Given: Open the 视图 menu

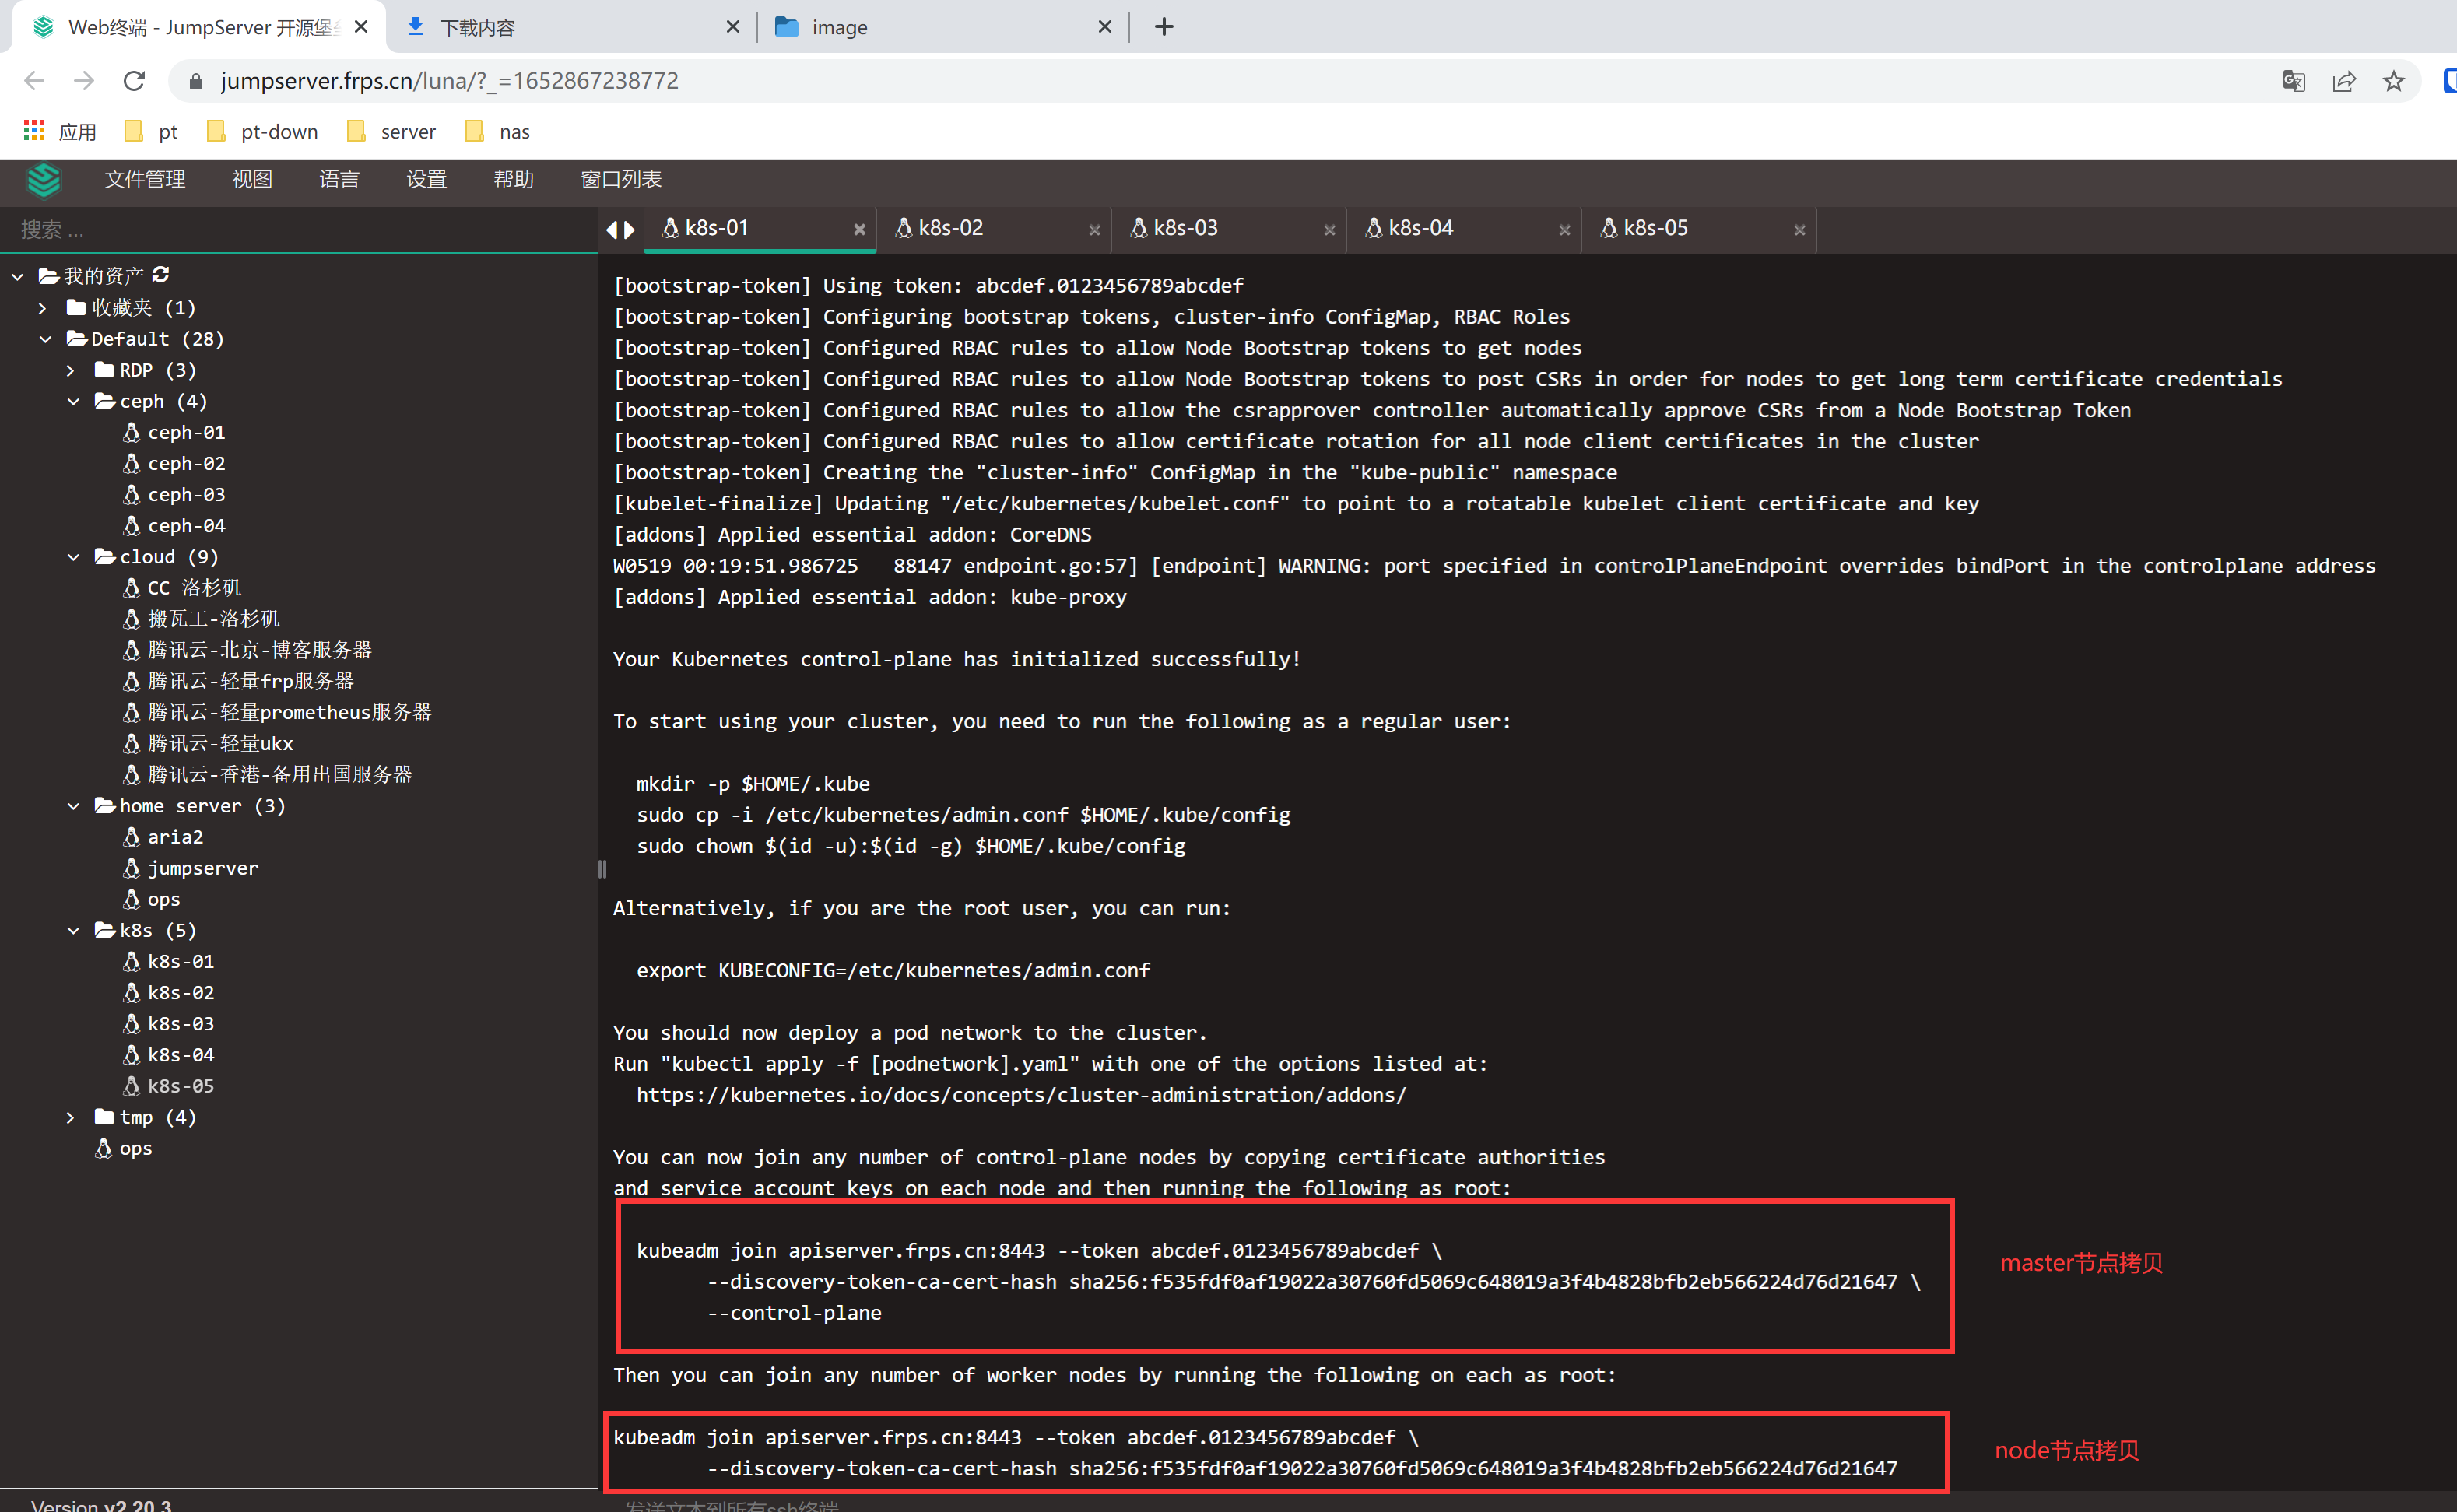Looking at the screenshot, I should click(x=252, y=179).
